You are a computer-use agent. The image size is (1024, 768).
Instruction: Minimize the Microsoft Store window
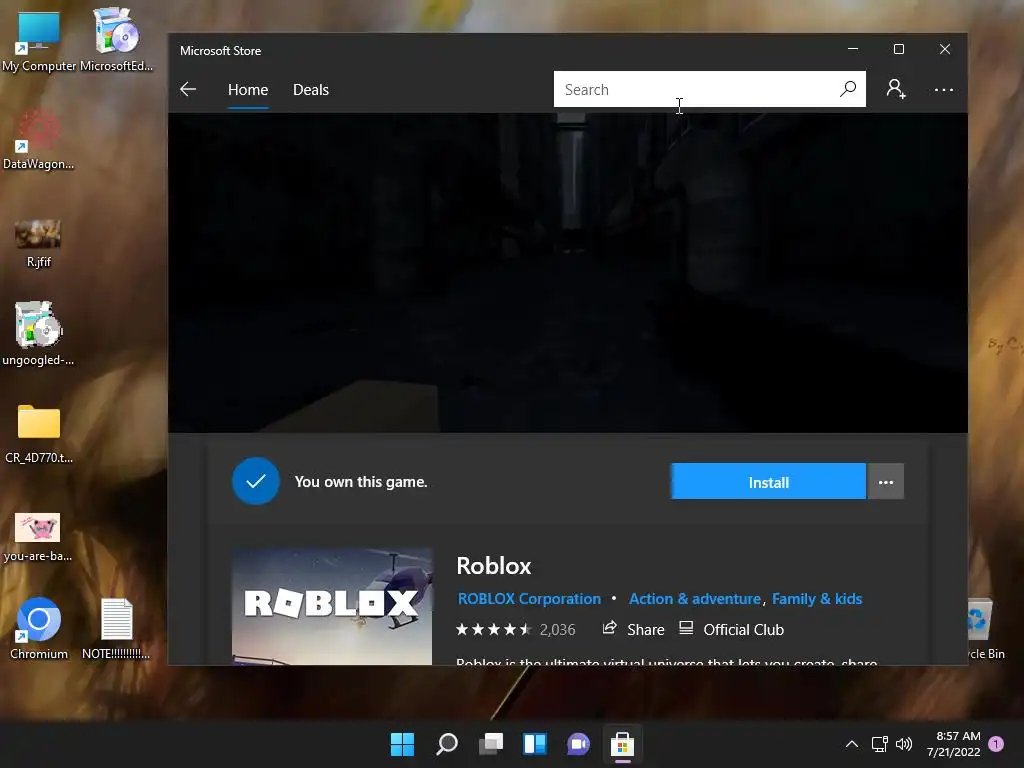pos(853,49)
